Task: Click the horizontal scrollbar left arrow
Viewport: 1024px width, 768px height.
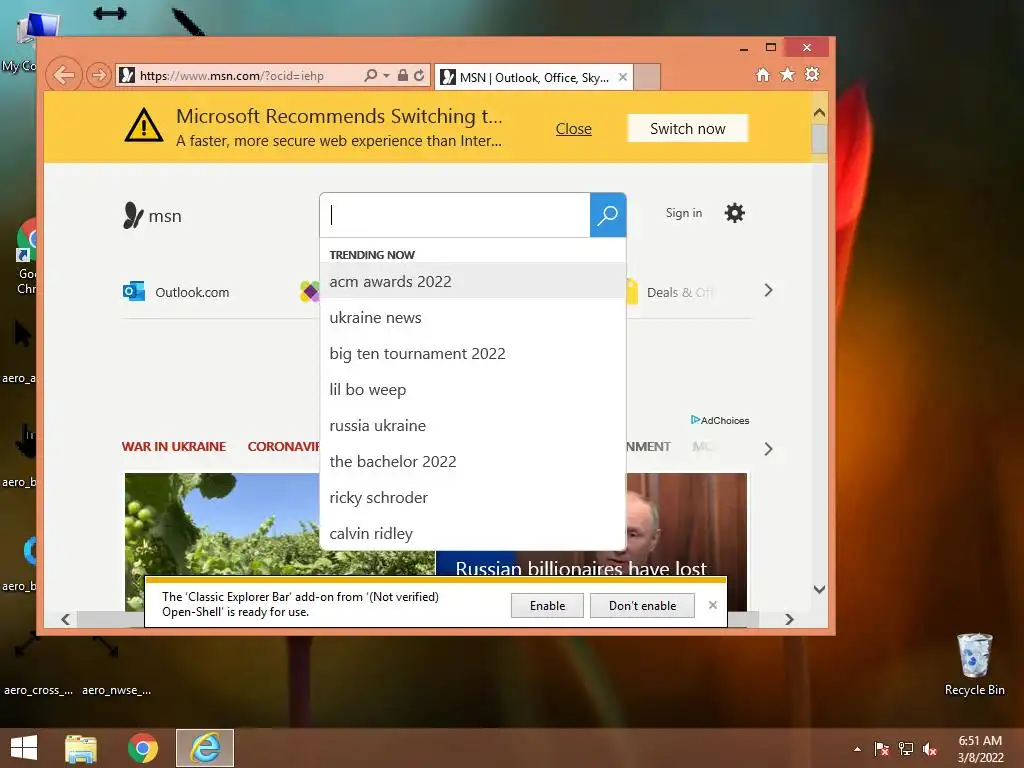Action: coord(65,619)
